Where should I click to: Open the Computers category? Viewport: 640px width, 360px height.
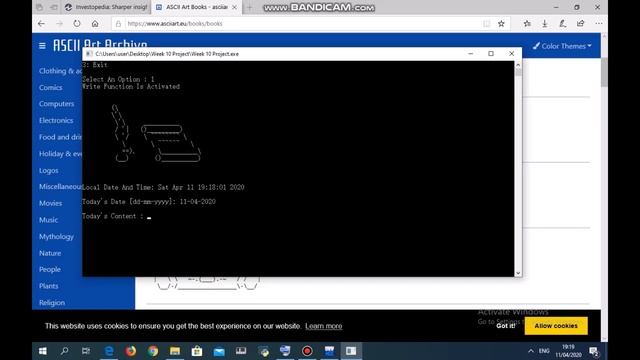click(x=57, y=104)
